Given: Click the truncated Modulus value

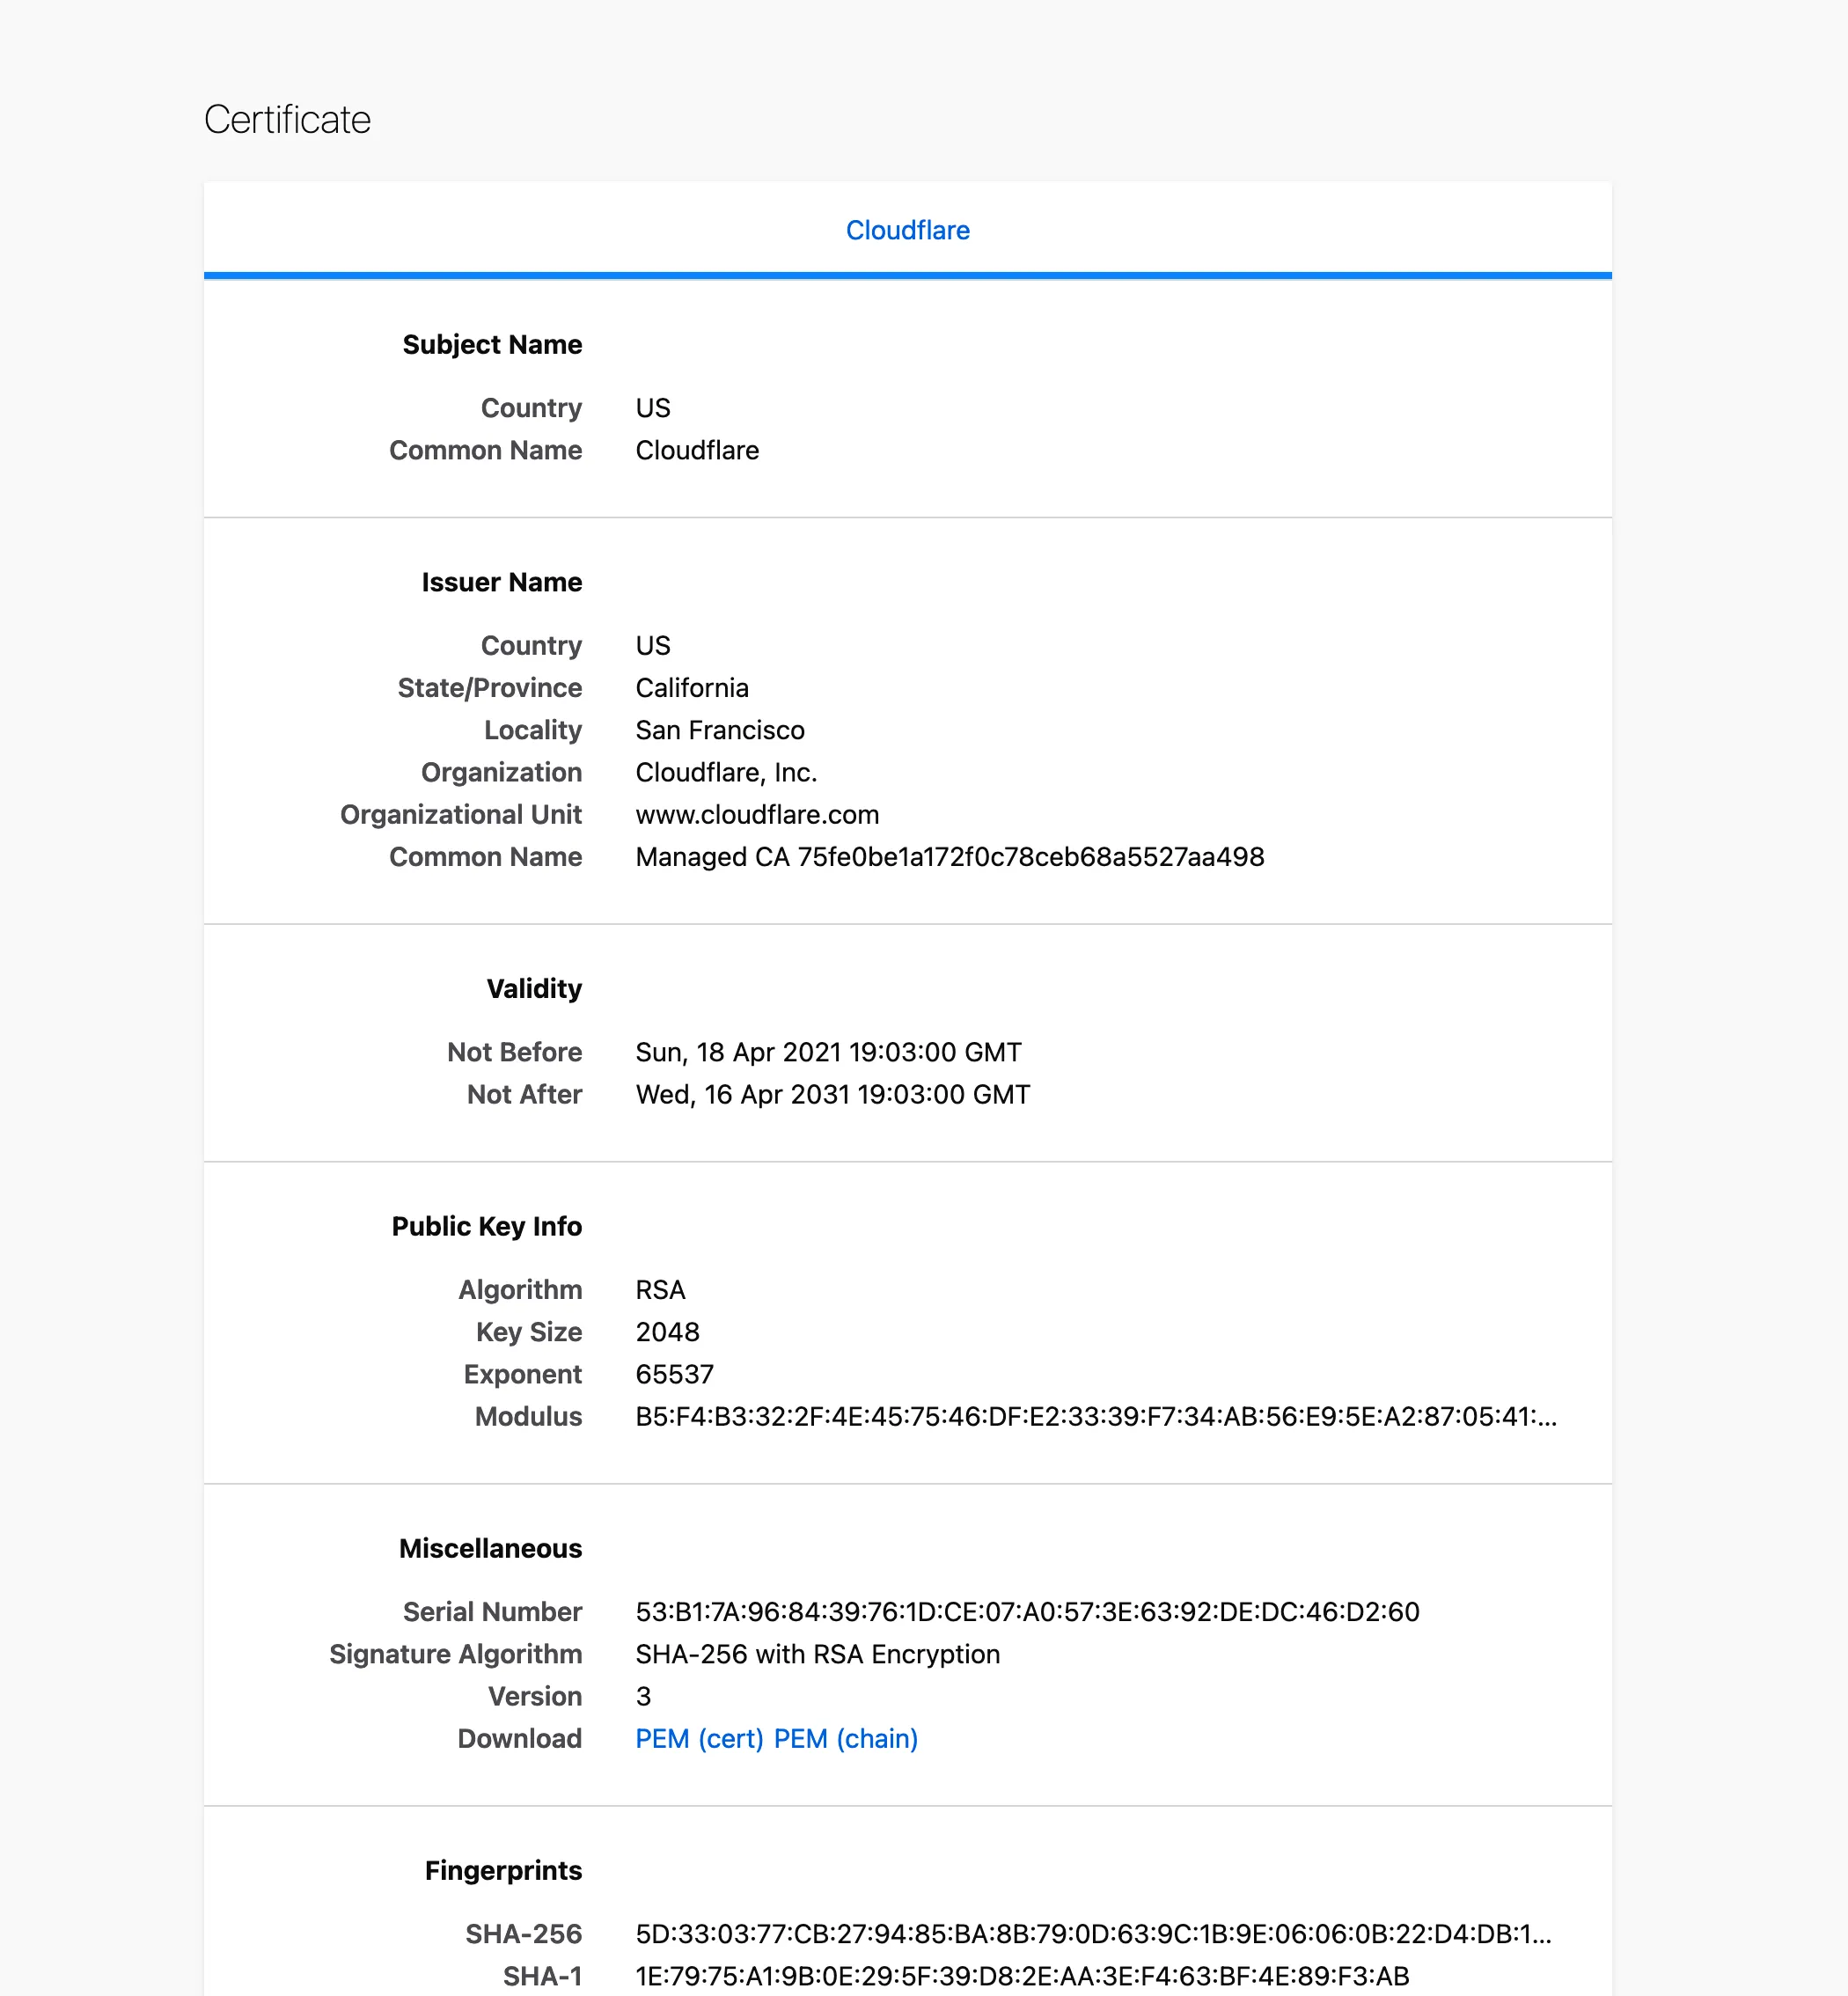Looking at the screenshot, I should pyautogui.click(x=1095, y=1416).
